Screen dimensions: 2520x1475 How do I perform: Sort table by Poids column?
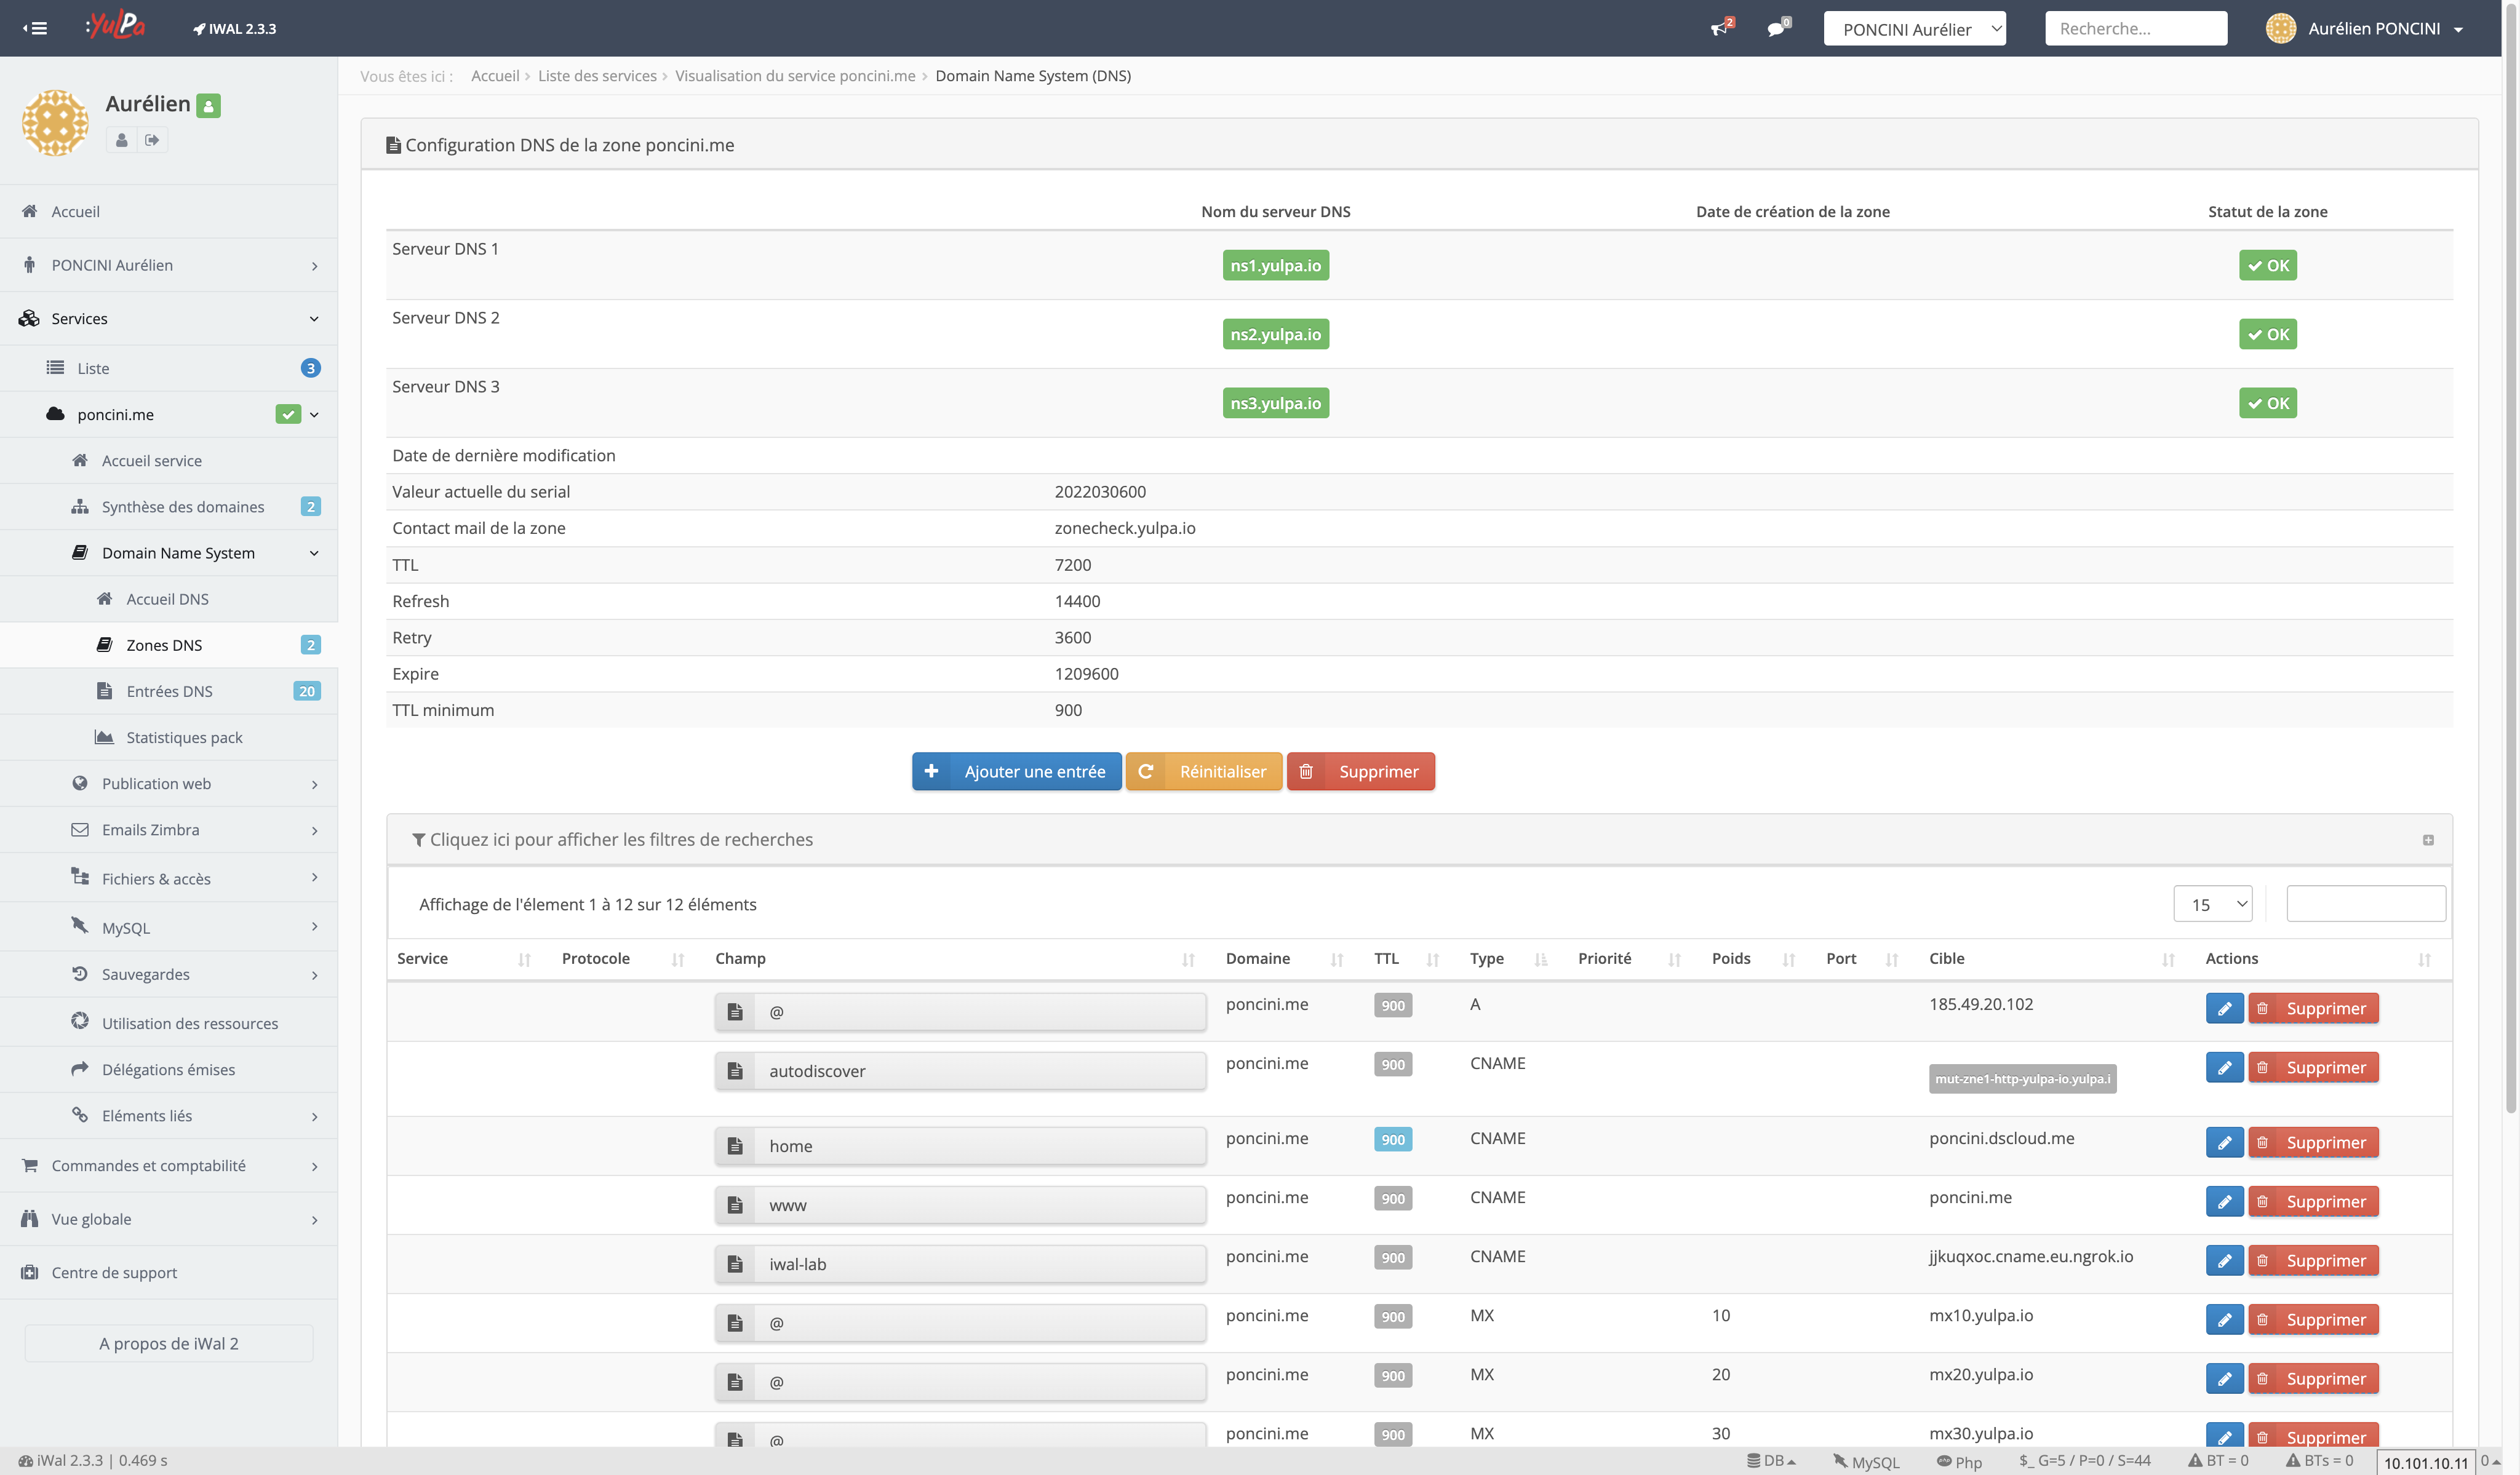tap(1754, 958)
